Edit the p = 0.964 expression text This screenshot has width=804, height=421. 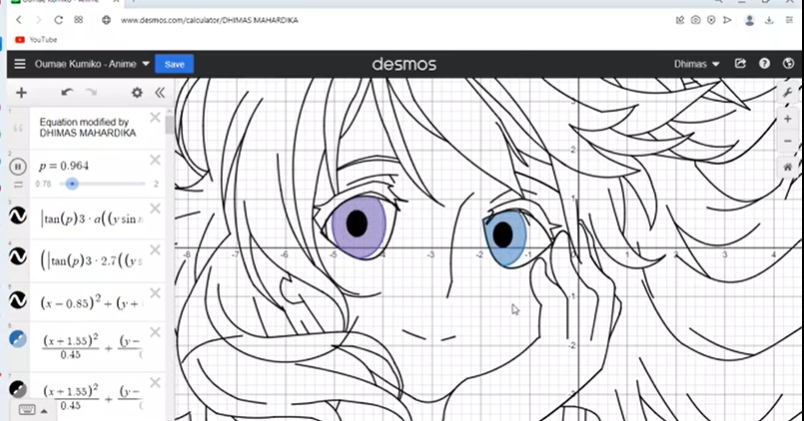(x=64, y=166)
